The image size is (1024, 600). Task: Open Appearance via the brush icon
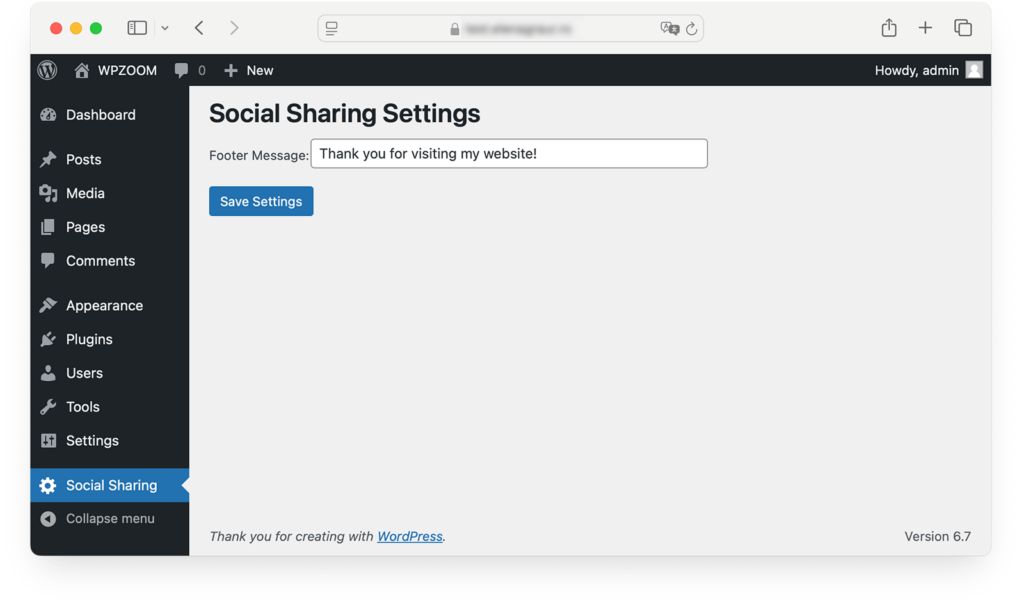48,305
